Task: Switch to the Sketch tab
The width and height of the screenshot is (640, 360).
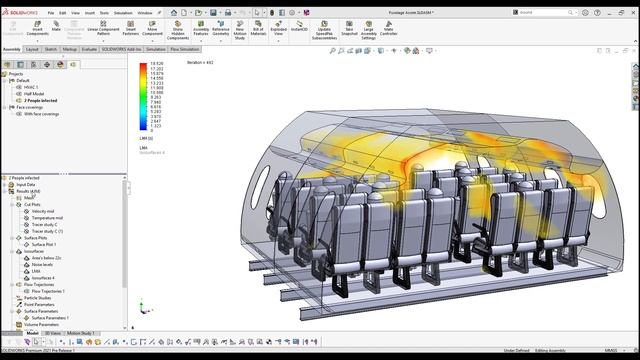Action: [x=51, y=49]
